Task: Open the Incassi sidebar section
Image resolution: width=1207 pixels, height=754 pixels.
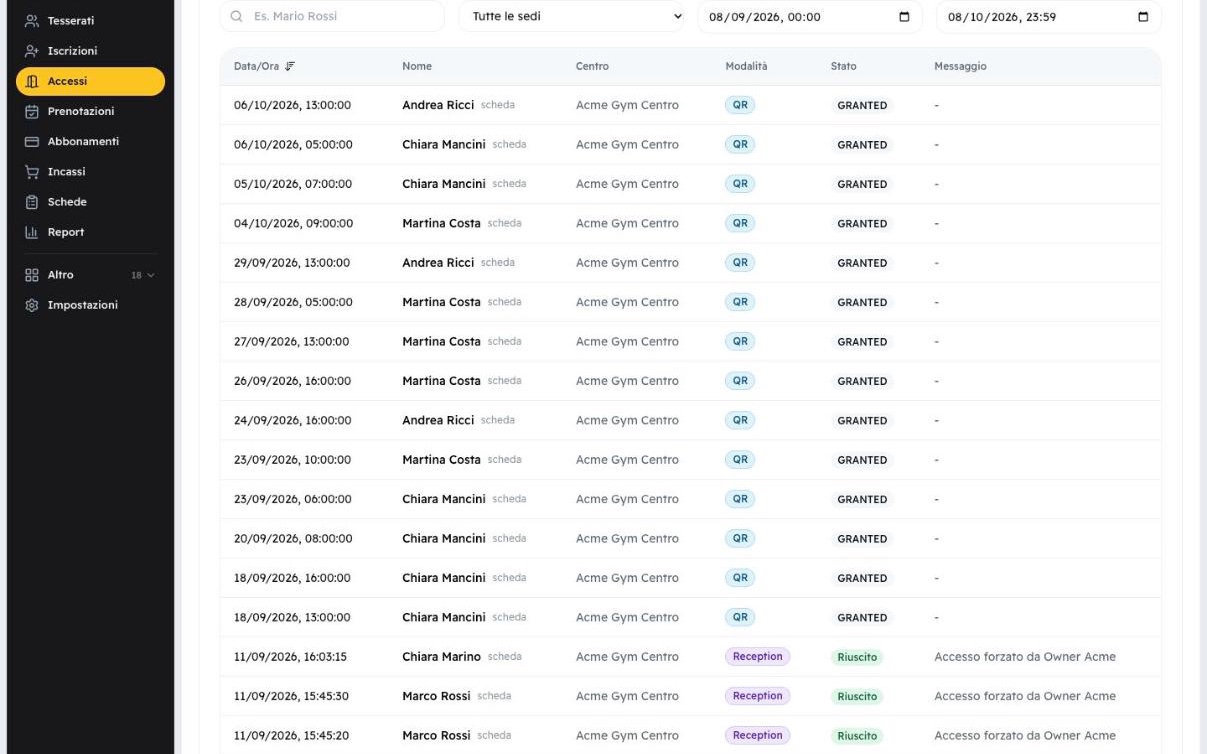Action: 90,172
